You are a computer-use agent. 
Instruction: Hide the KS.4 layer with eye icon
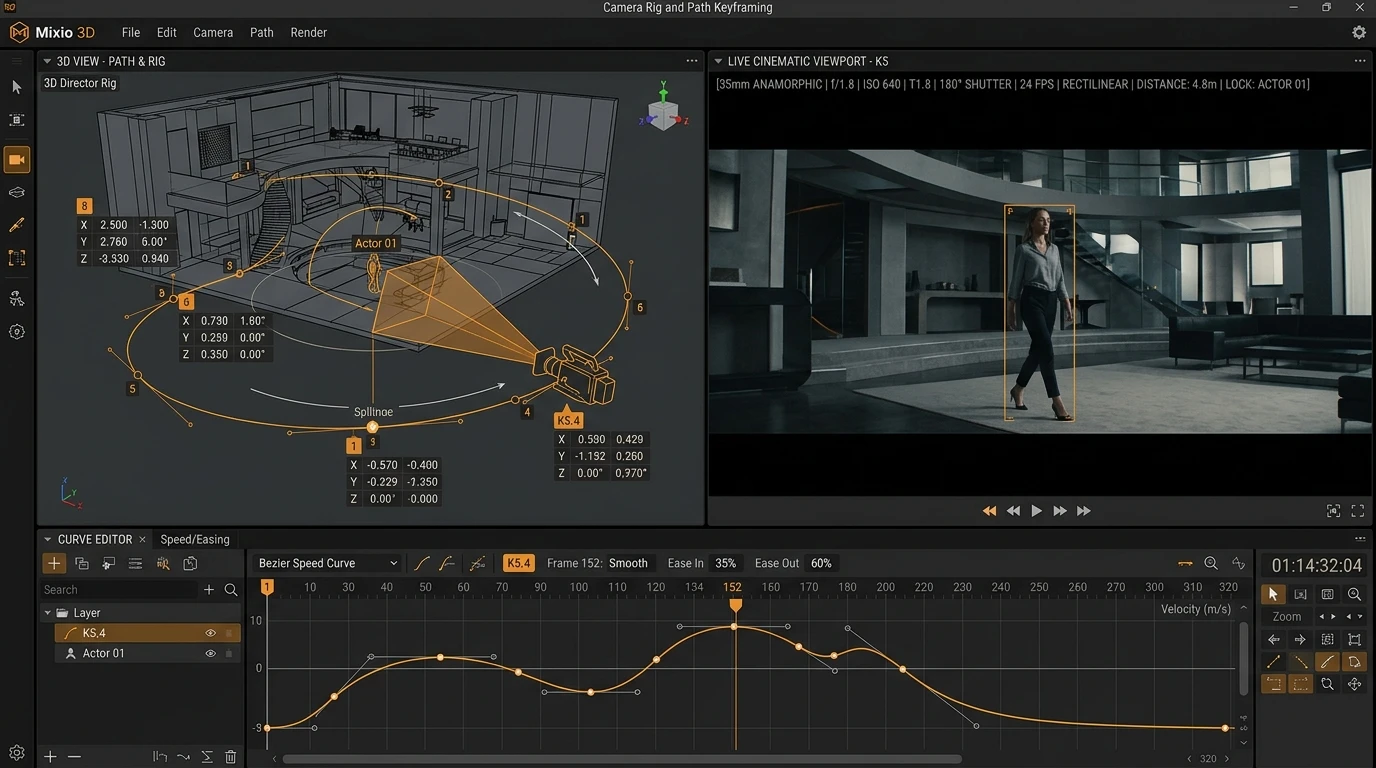tap(210, 633)
